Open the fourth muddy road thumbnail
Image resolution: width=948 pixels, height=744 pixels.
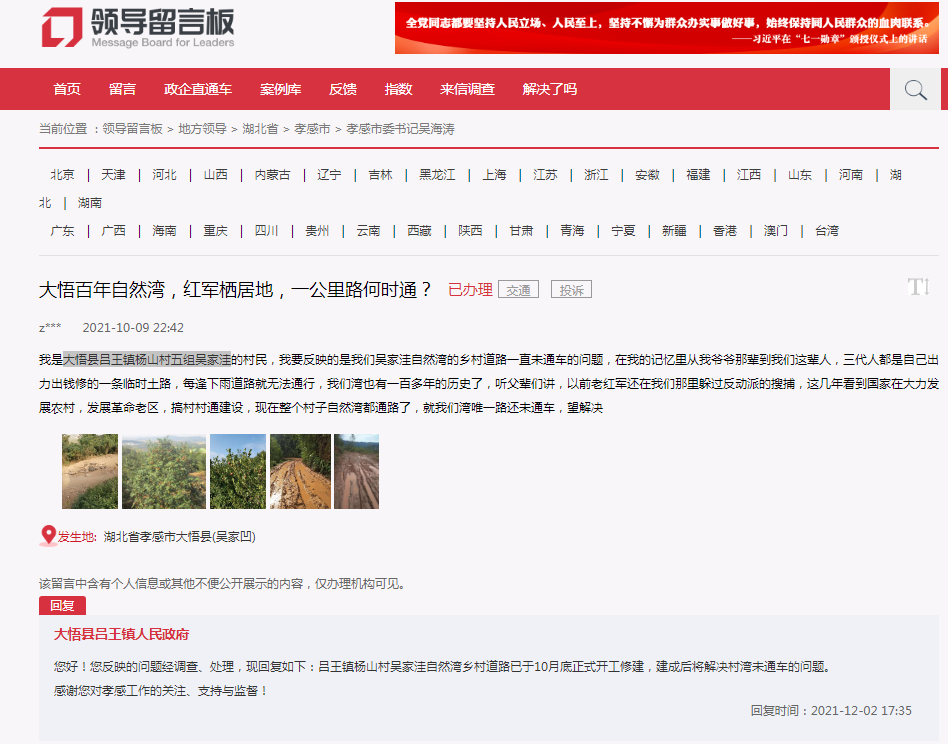tap(300, 471)
